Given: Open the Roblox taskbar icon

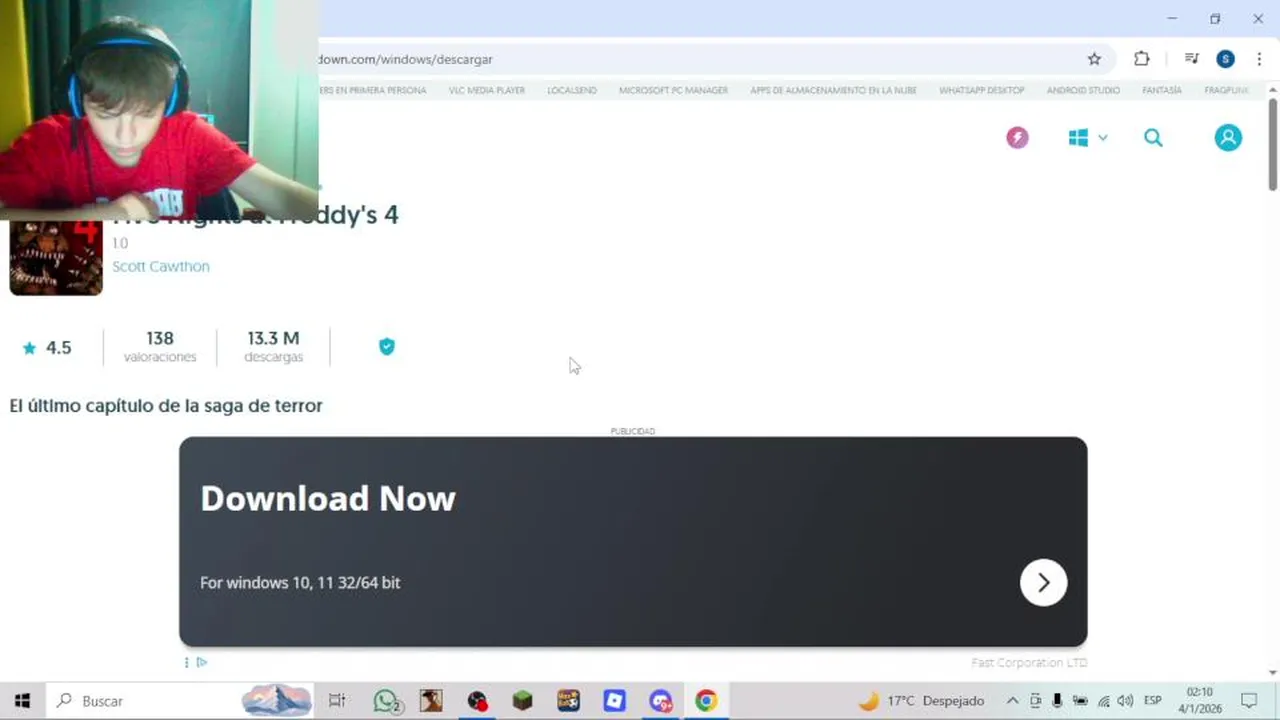Looking at the screenshot, I should pos(614,701).
